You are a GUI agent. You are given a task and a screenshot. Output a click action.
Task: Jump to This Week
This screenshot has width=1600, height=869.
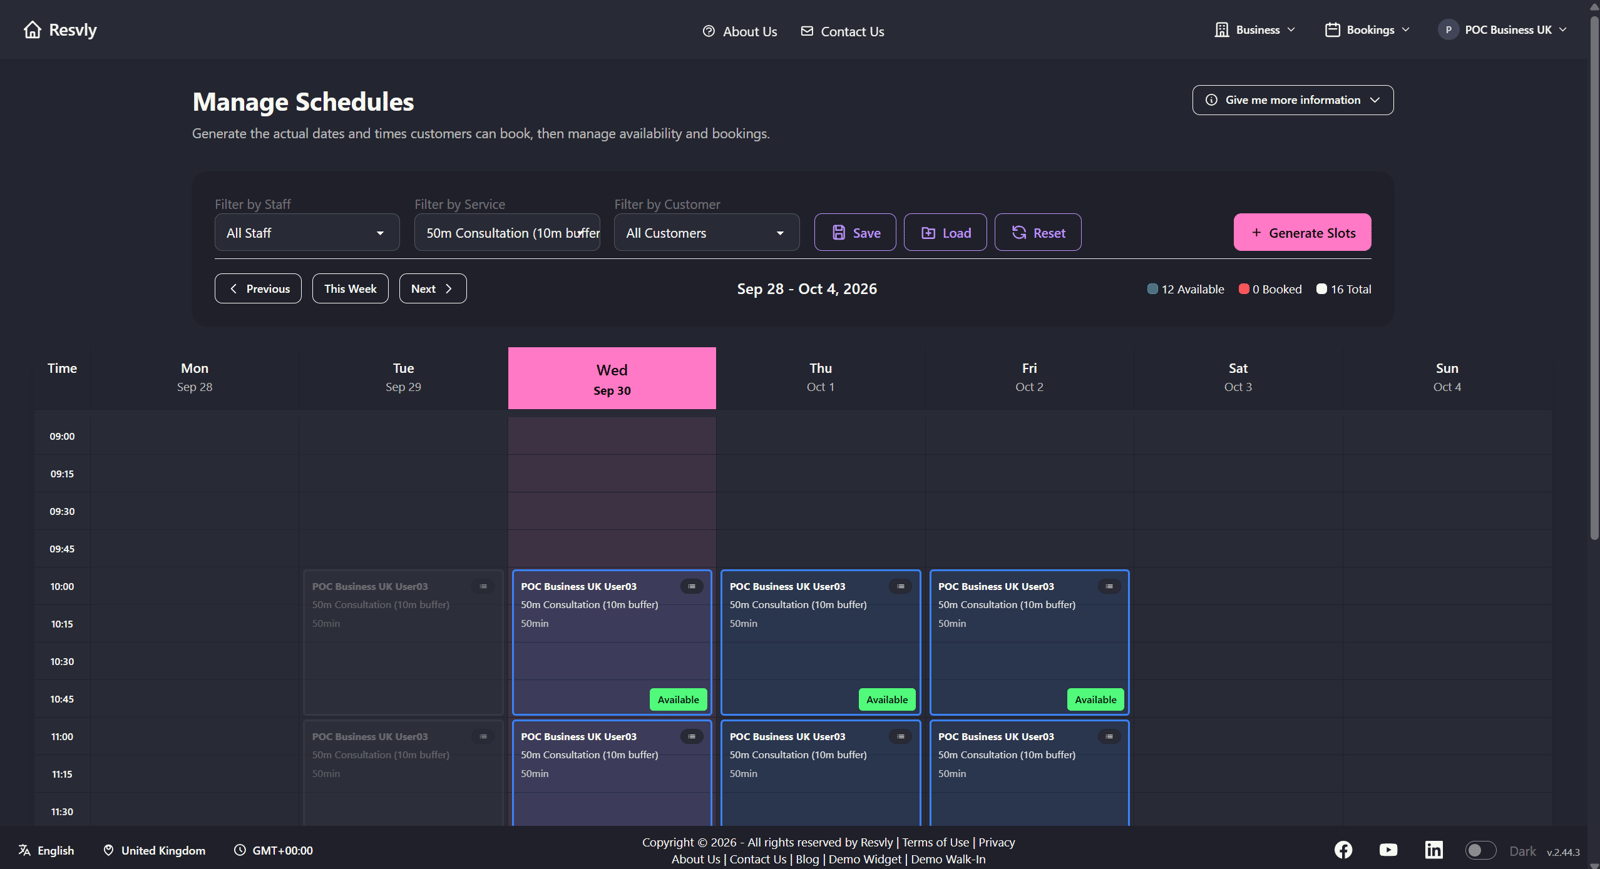350,289
